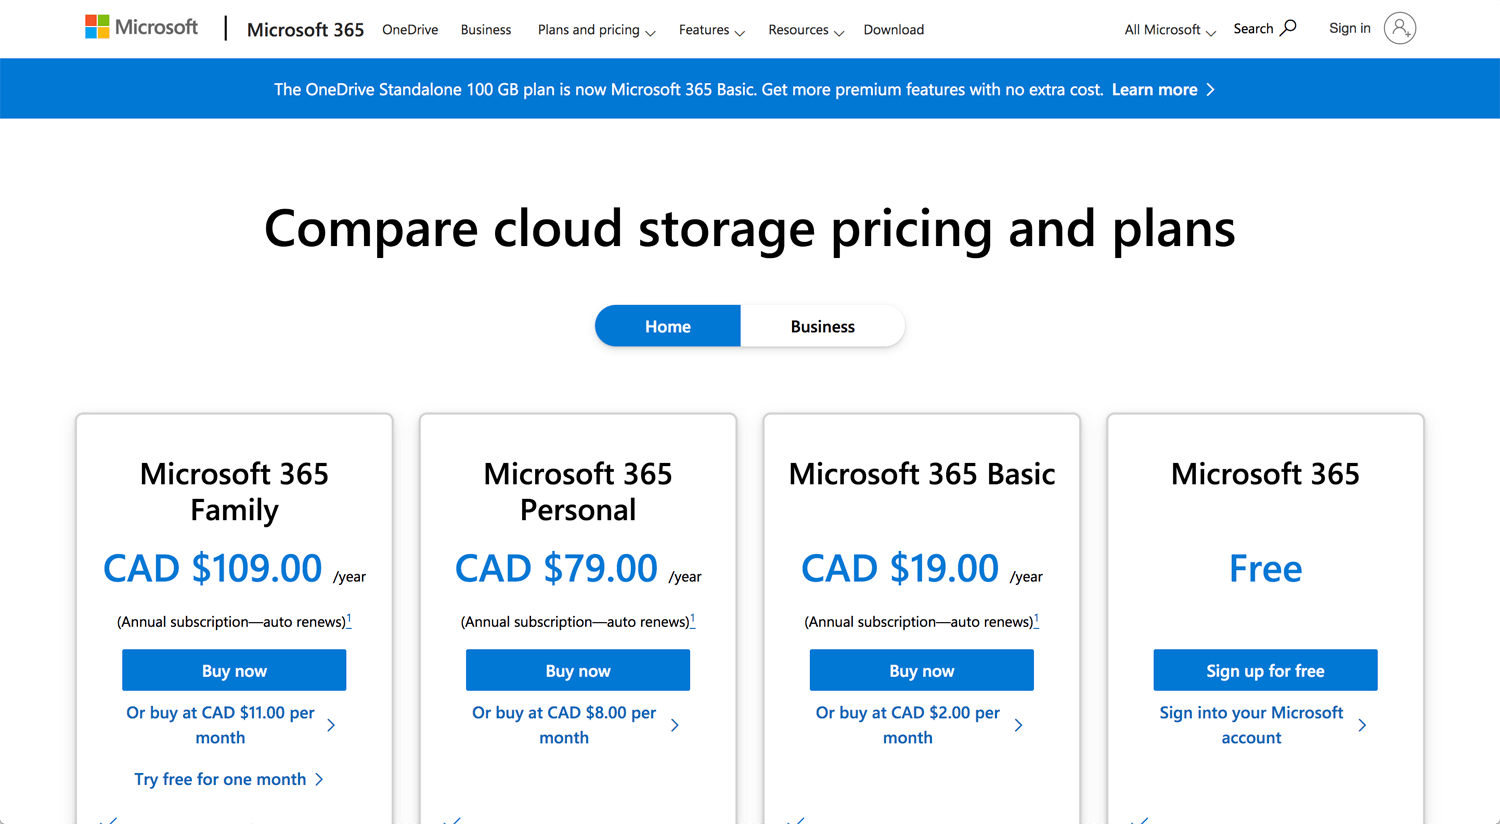The width and height of the screenshot is (1500, 824).
Task: Expand the All Microsoft menu
Action: [1170, 29]
